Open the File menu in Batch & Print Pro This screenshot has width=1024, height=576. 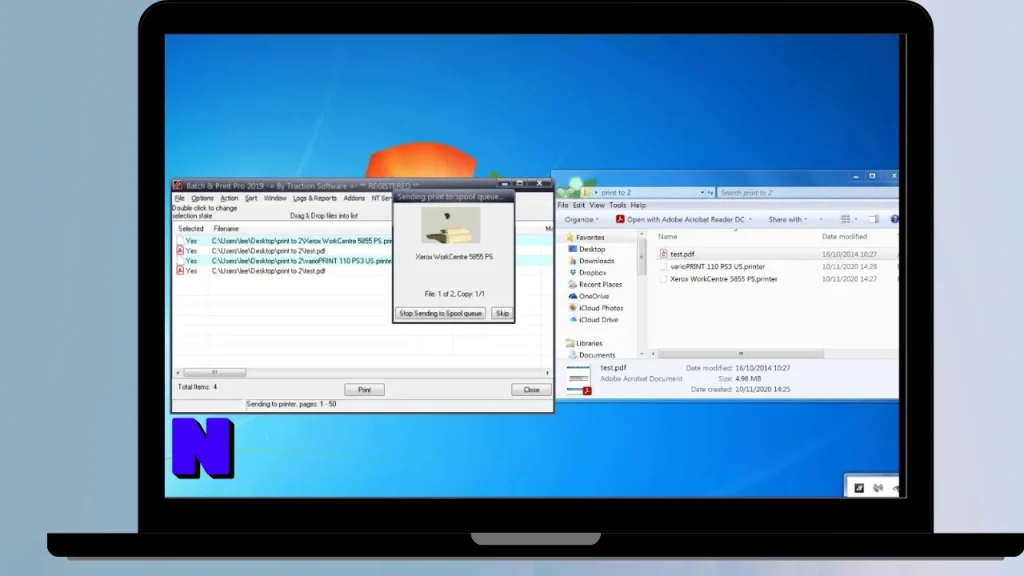(x=180, y=198)
